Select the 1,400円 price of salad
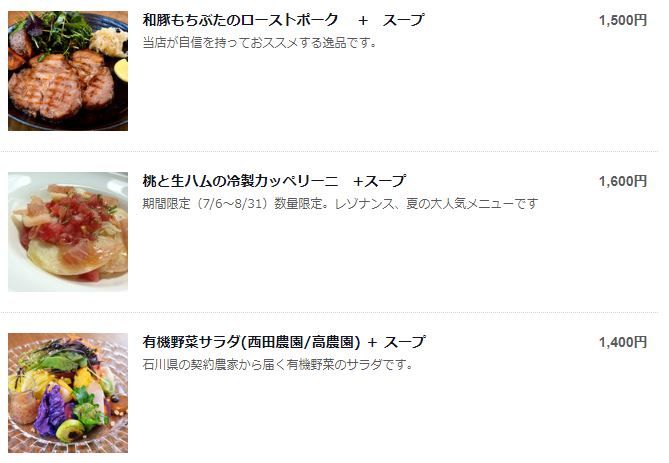Viewport: 669px width, 463px height. pyautogui.click(x=623, y=342)
